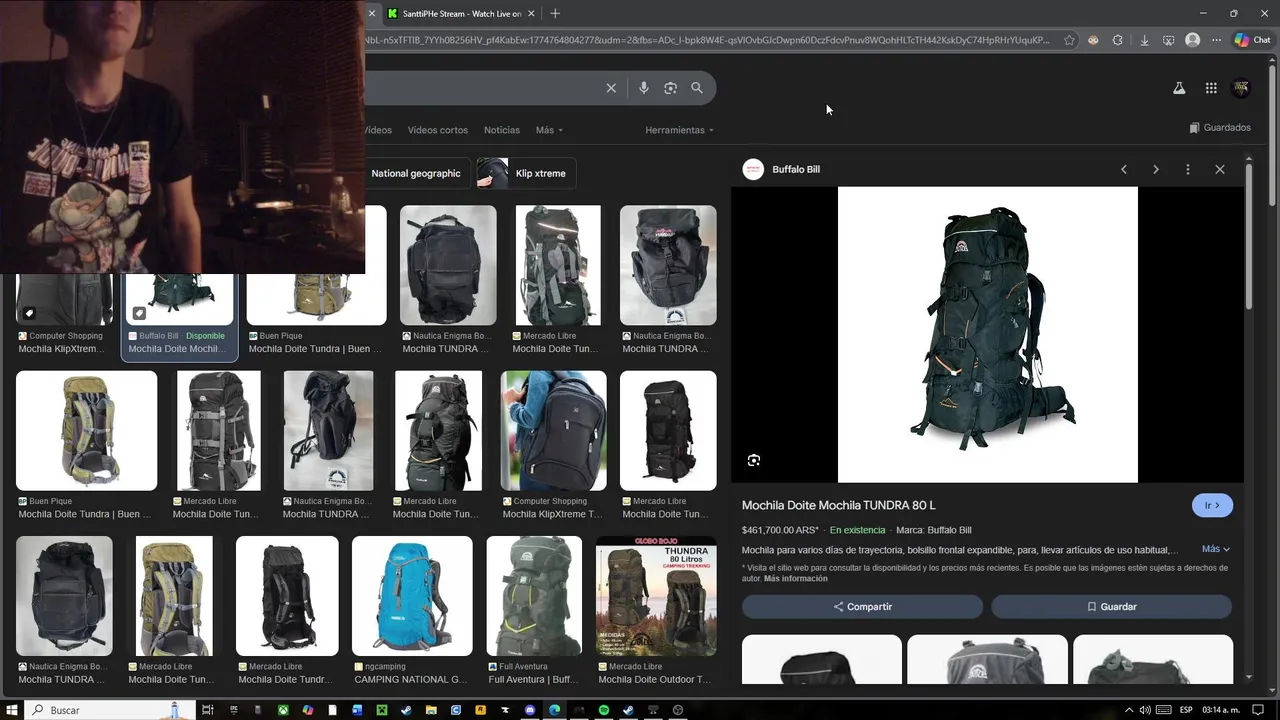Click the browser address bar URL
The image size is (1280, 720).
(708, 40)
